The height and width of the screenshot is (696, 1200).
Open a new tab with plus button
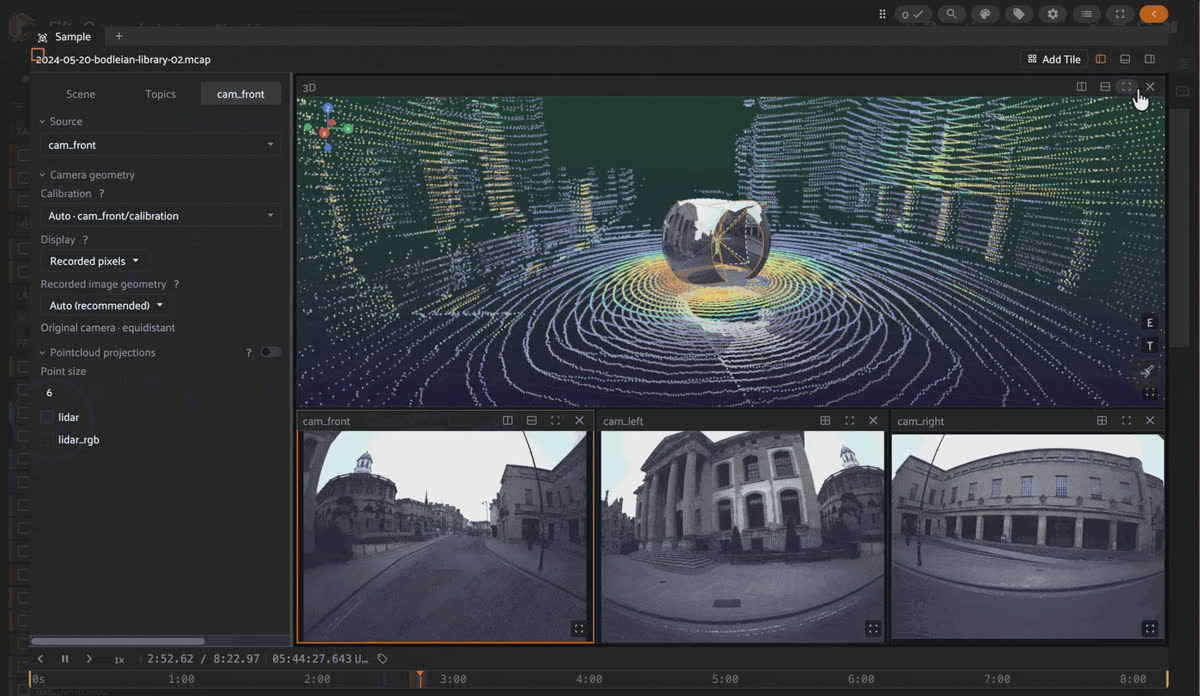tap(118, 37)
